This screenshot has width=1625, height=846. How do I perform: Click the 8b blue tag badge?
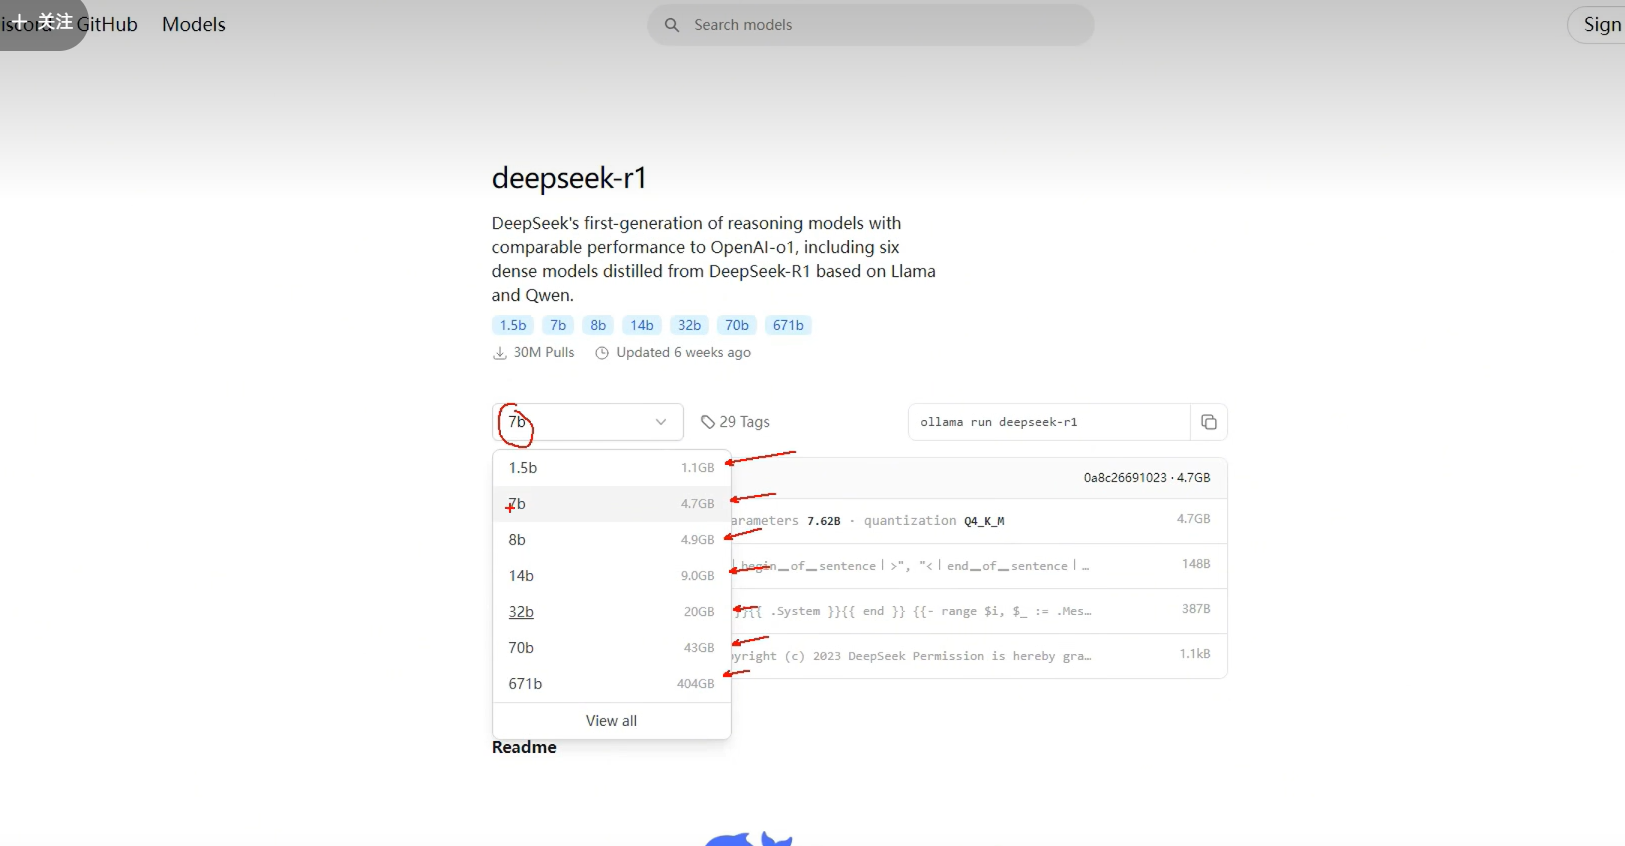coord(598,325)
